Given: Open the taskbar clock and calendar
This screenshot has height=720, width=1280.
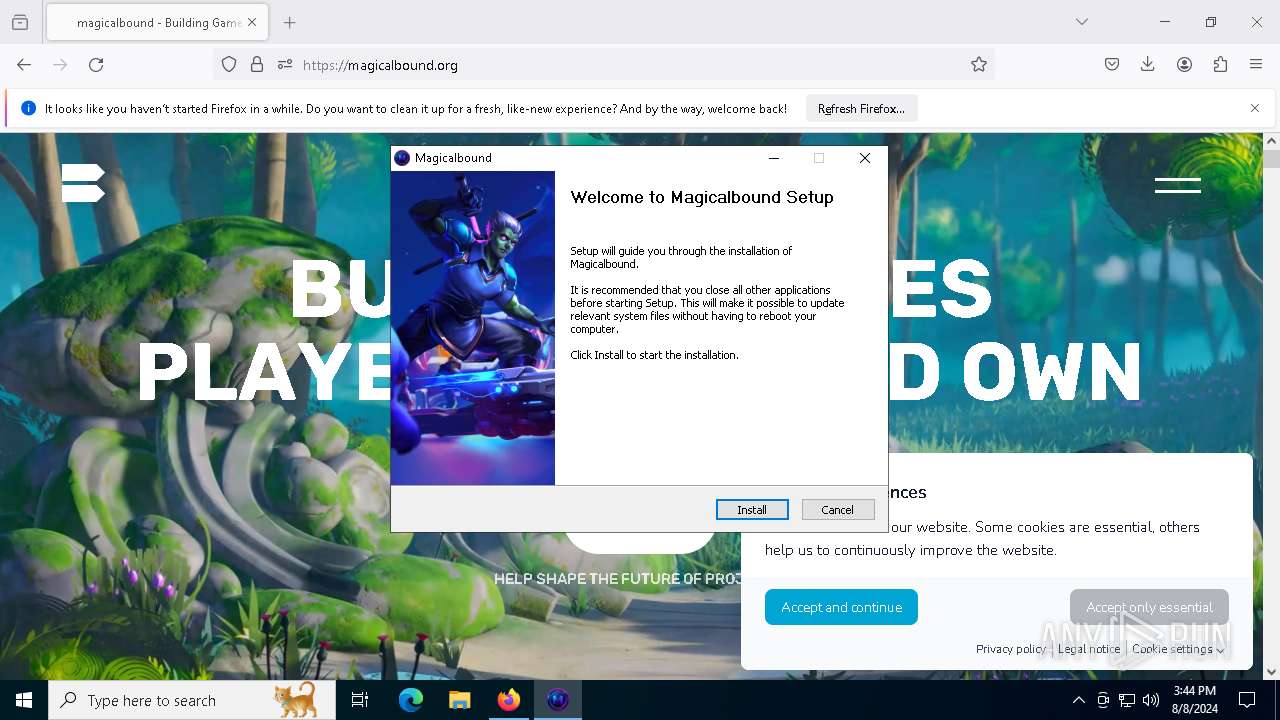Looking at the screenshot, I should [1195, 700].
